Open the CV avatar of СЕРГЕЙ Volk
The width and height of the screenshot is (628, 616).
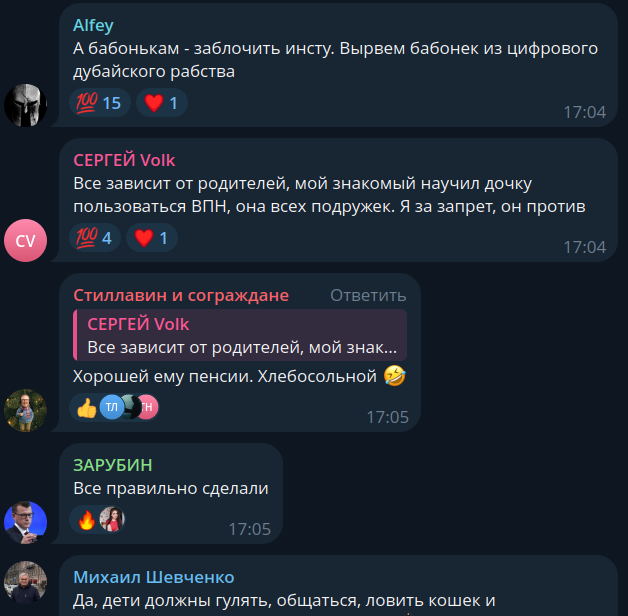[x=26, y=240]
